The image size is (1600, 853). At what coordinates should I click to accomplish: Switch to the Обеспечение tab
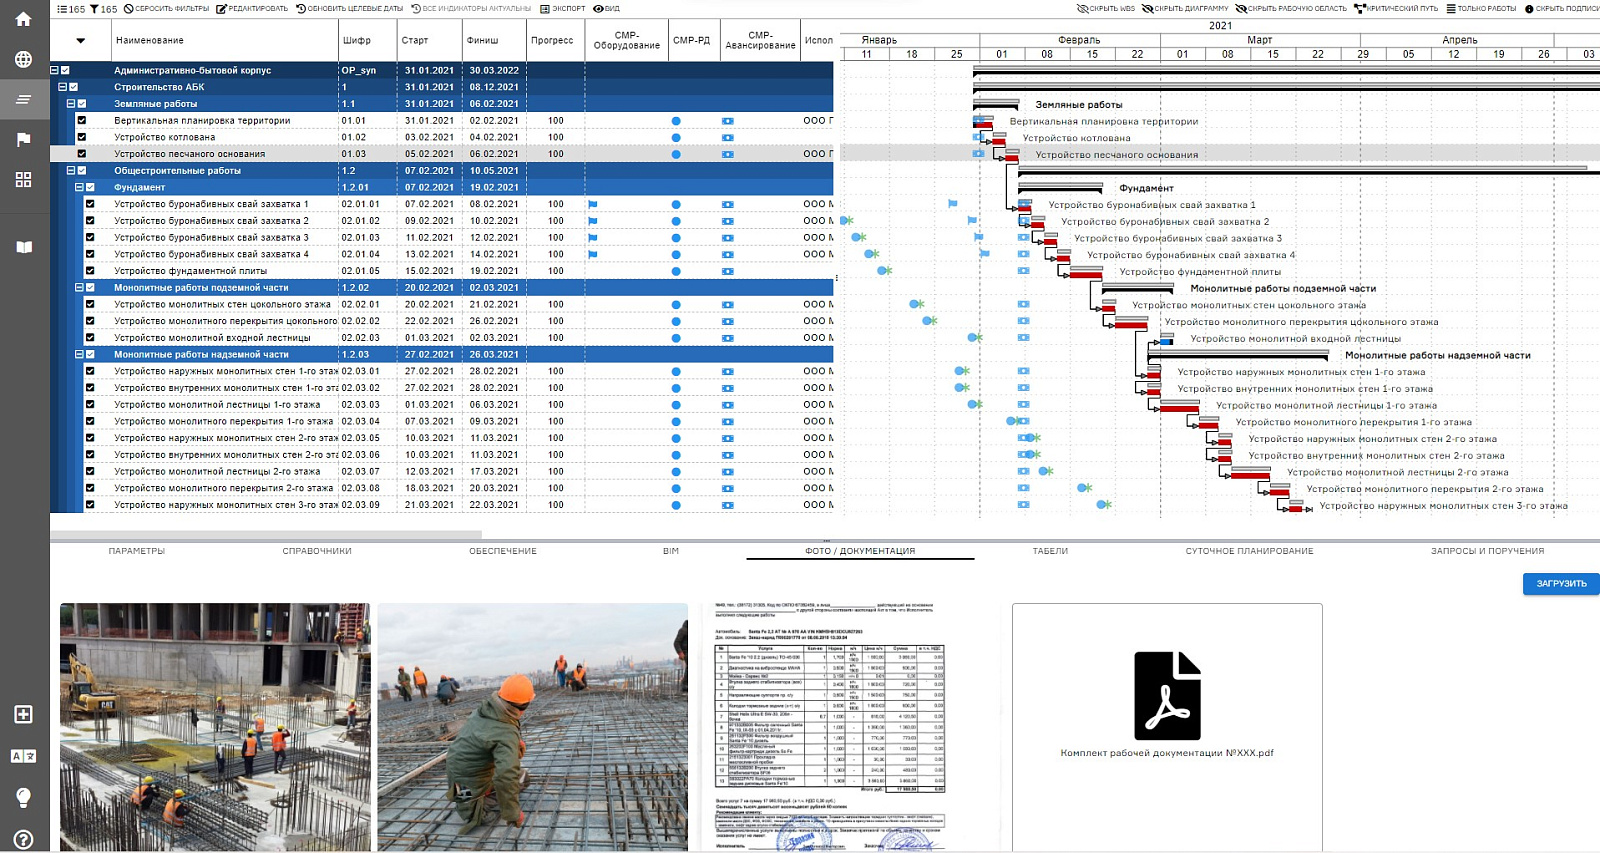[x=503, y=551]
